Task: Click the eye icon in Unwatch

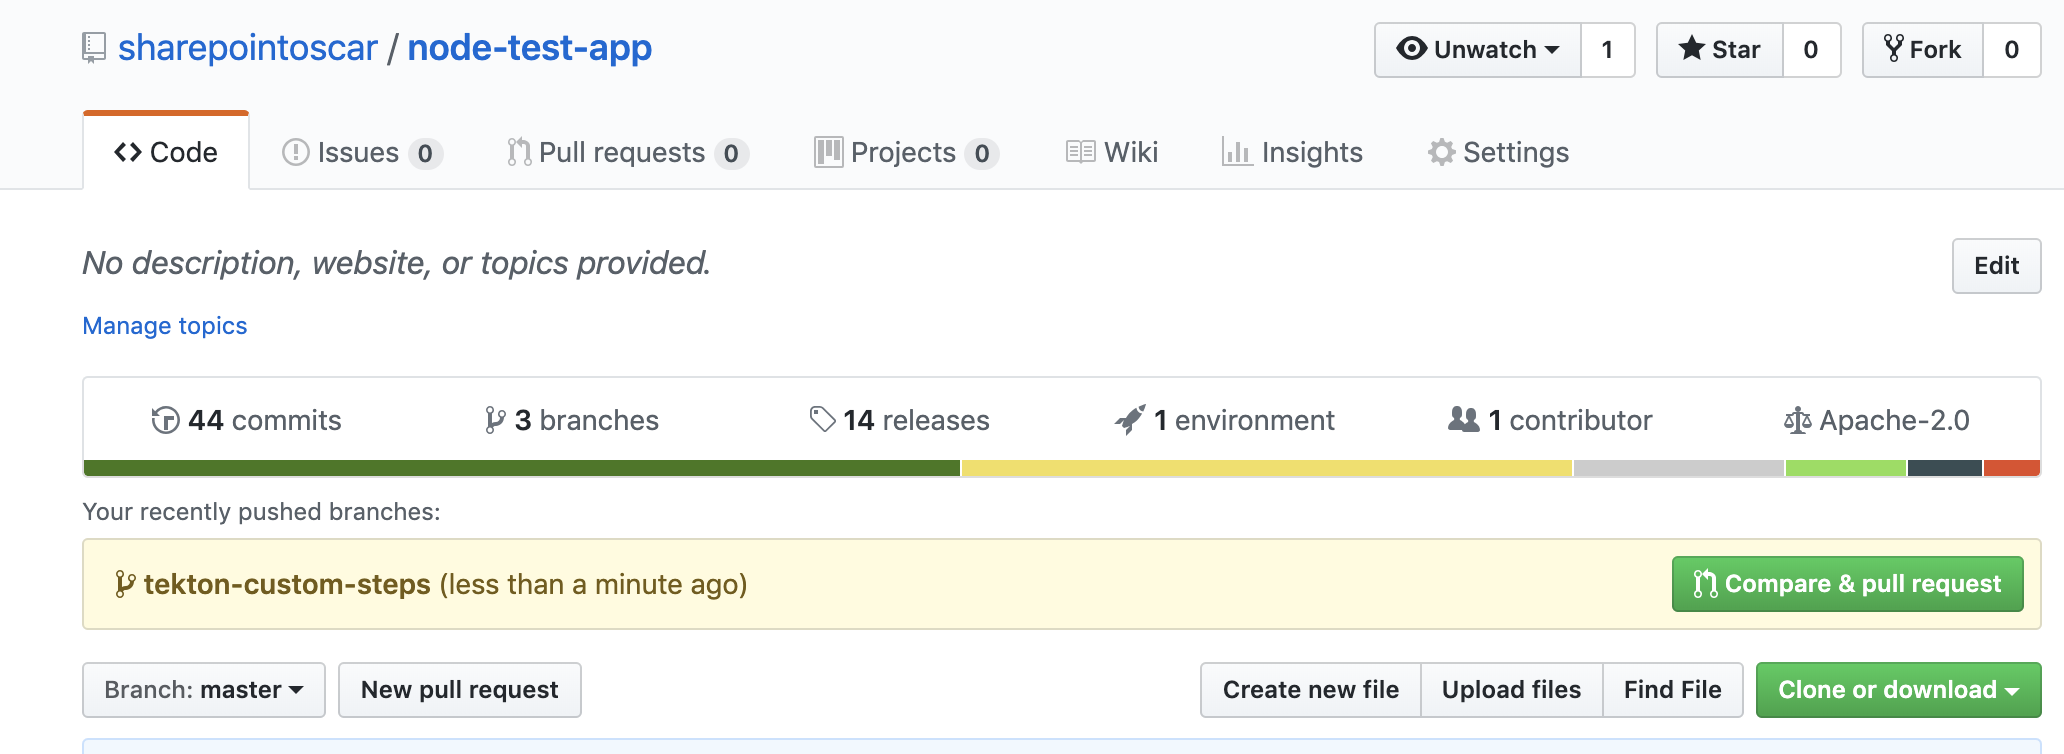Action: pyautogui.click(x=1411, y=49)
